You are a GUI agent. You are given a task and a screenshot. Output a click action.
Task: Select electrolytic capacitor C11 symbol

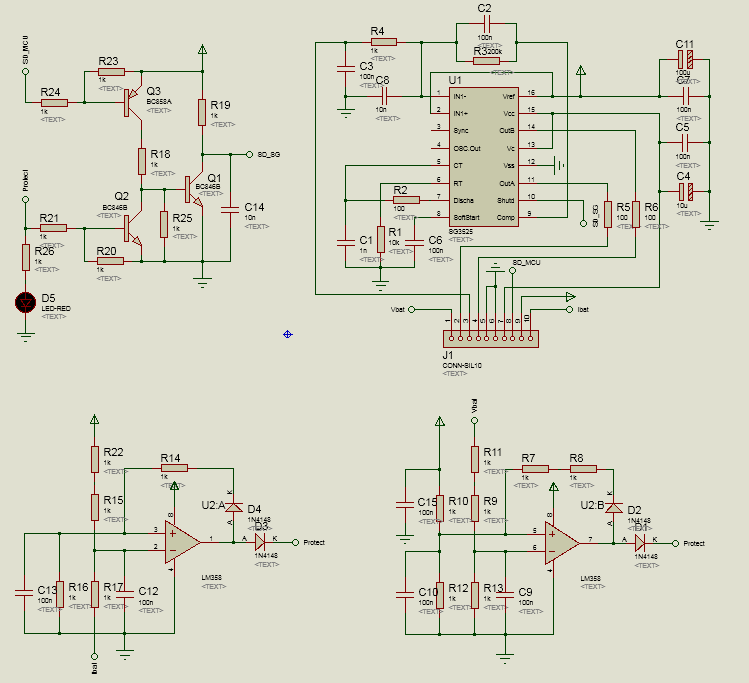[685, 60]
